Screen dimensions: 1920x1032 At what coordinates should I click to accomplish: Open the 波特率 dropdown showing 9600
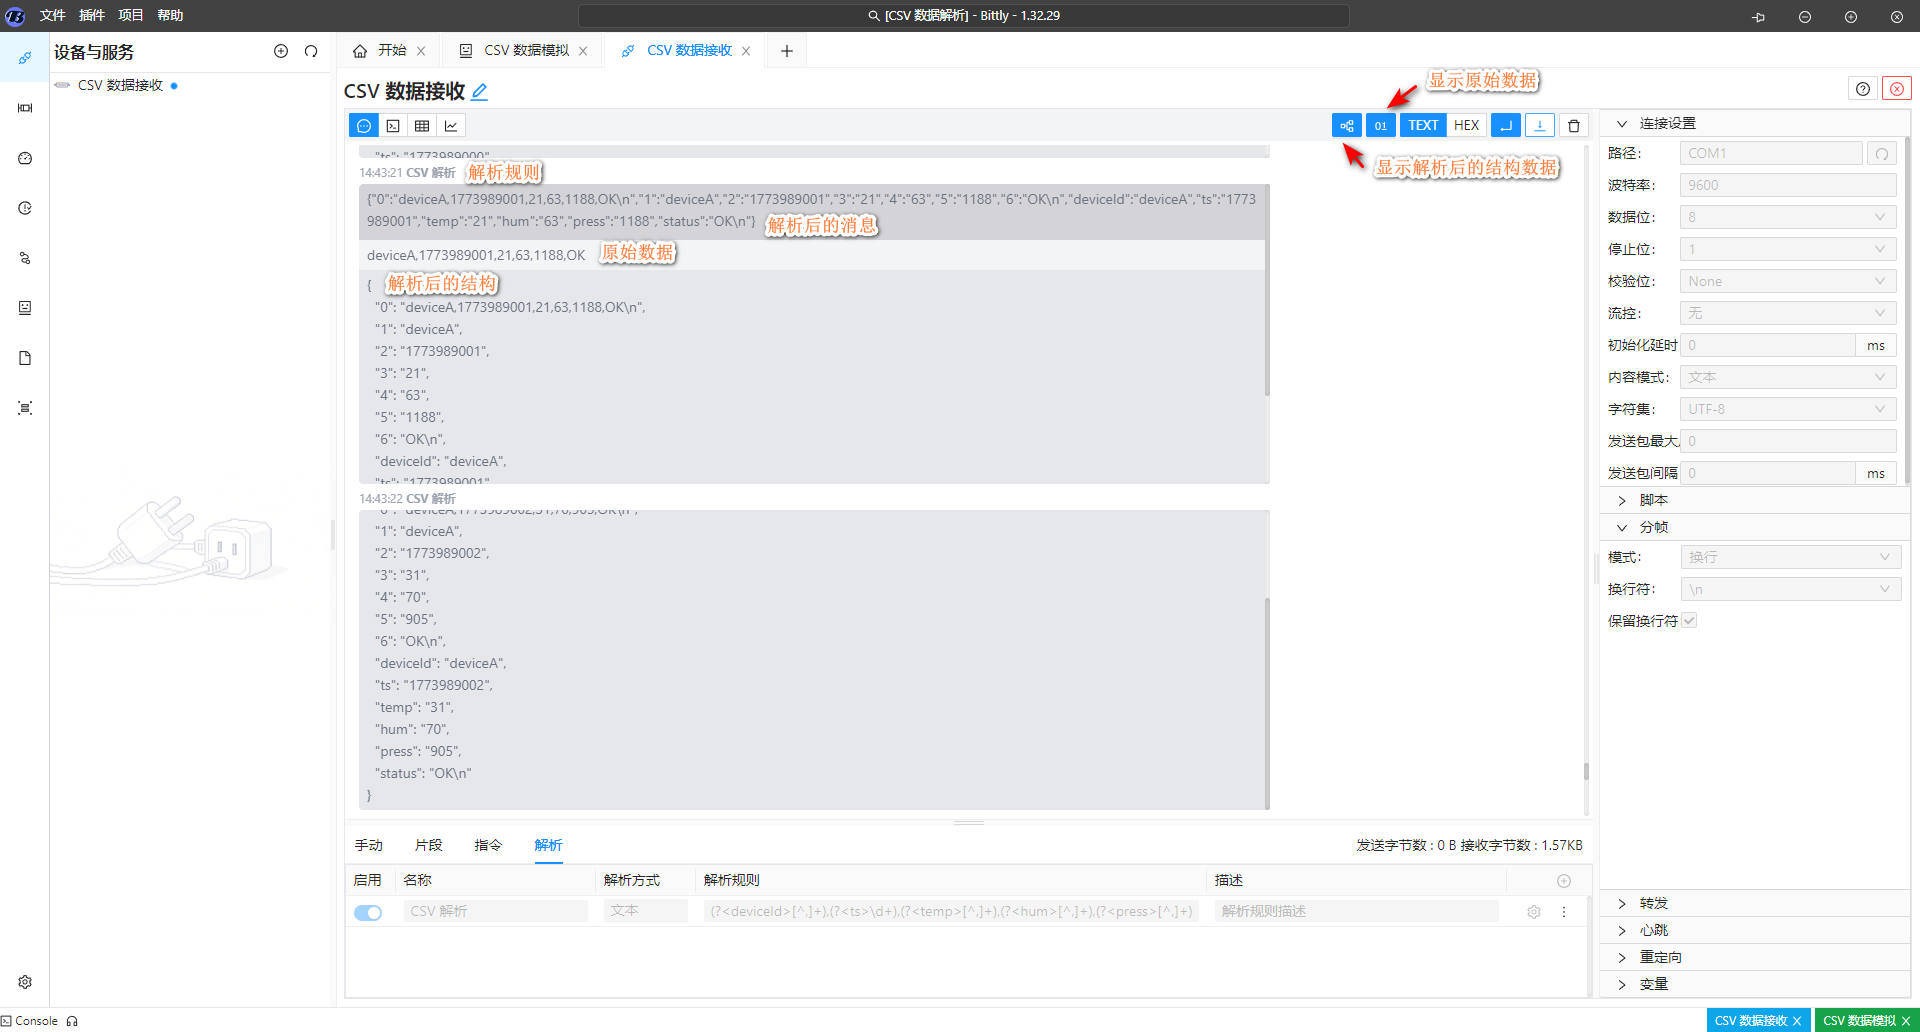pos(1787,185)
